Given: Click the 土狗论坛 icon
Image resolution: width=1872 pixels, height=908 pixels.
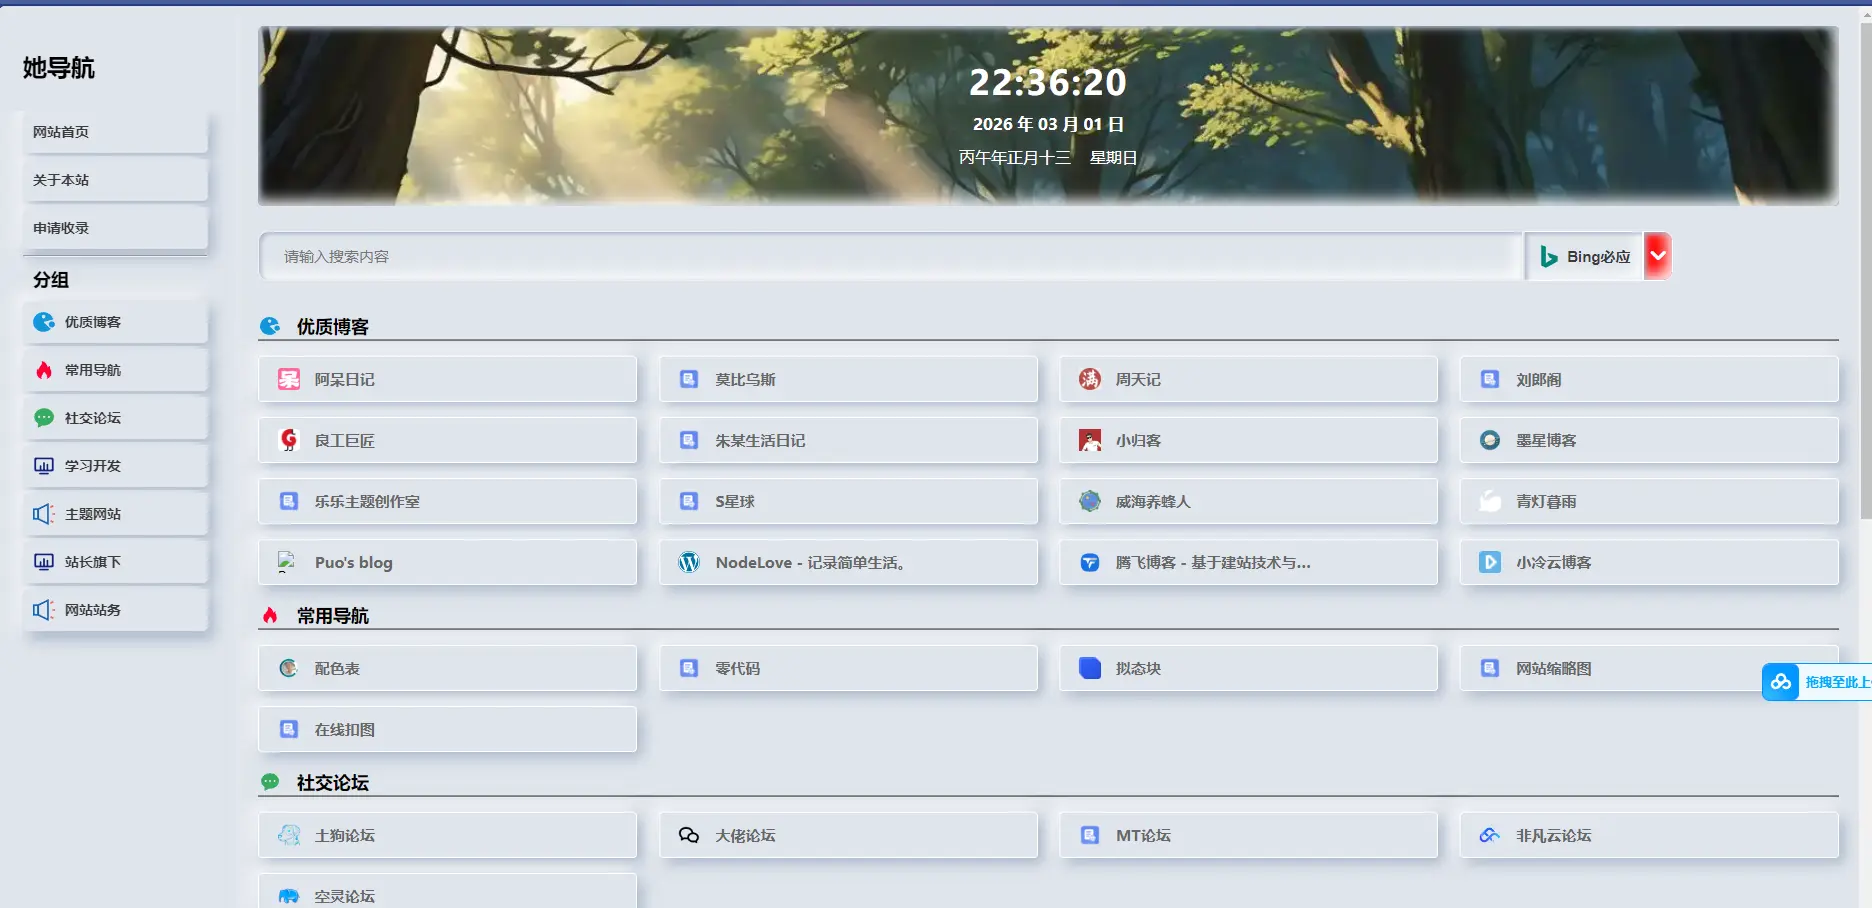Looking at the screenshot, I should 289,836.
